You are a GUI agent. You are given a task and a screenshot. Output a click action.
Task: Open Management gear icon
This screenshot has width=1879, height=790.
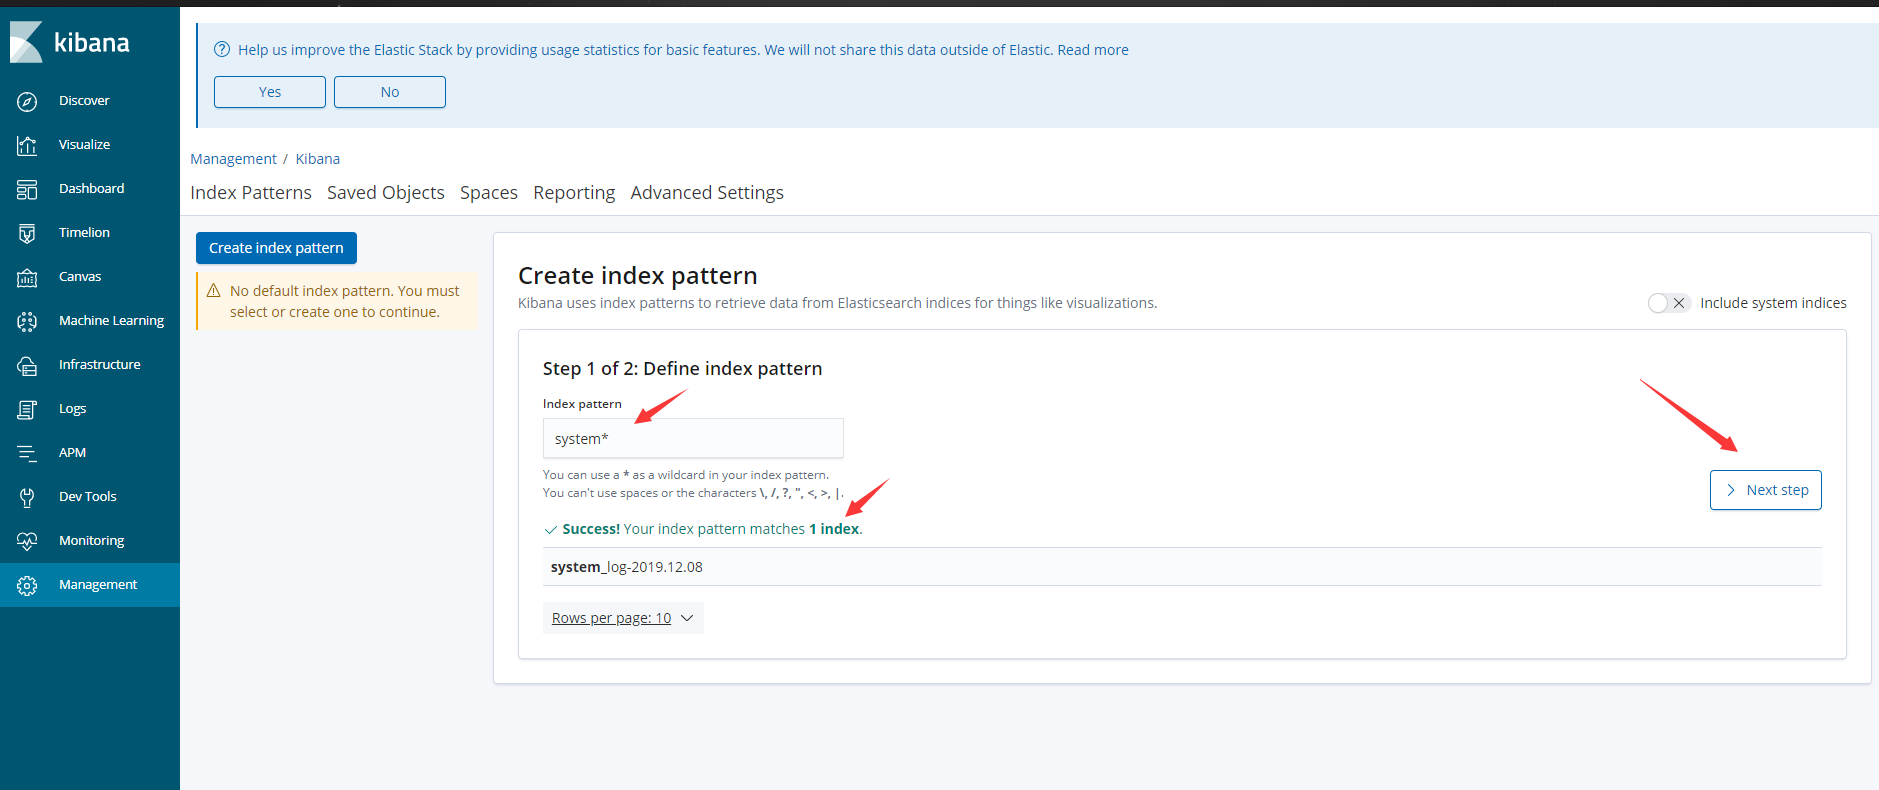[x=27, y=585]
